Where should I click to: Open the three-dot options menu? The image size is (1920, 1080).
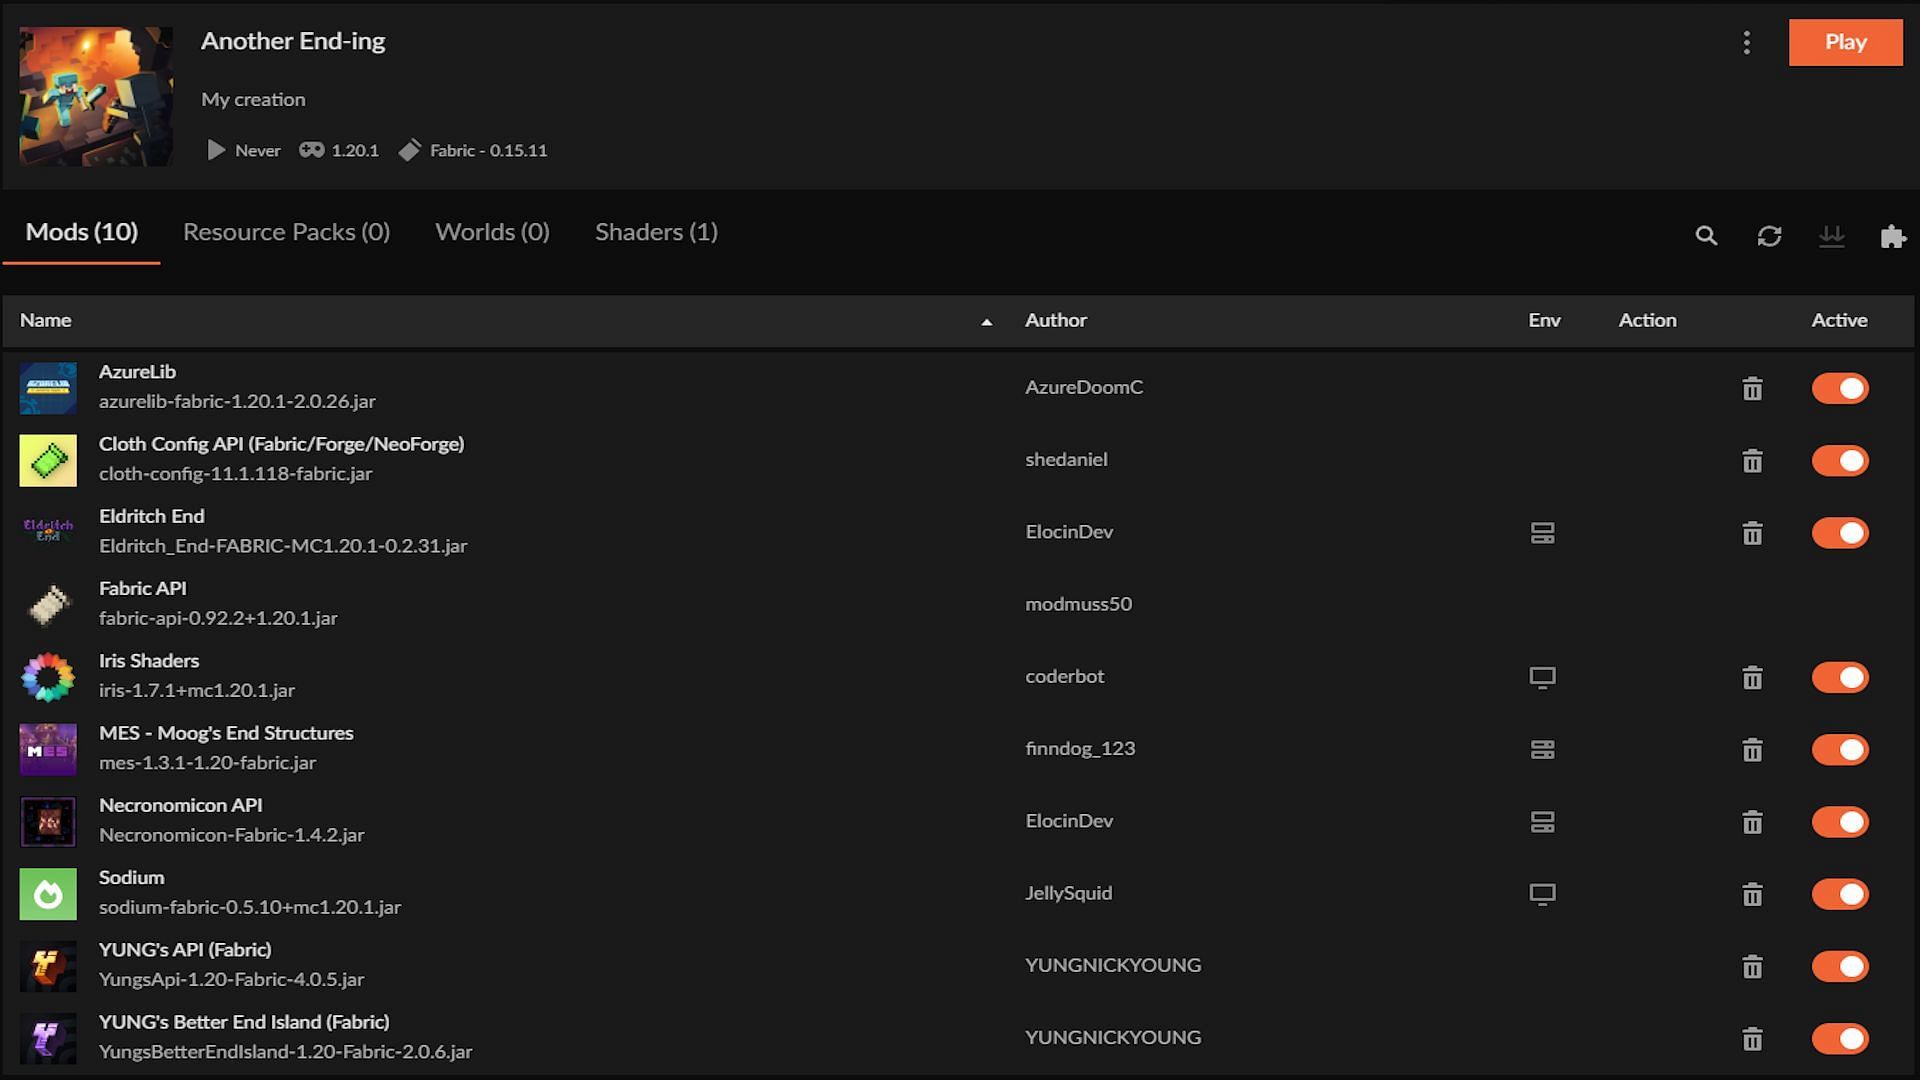click(1746, 42)
